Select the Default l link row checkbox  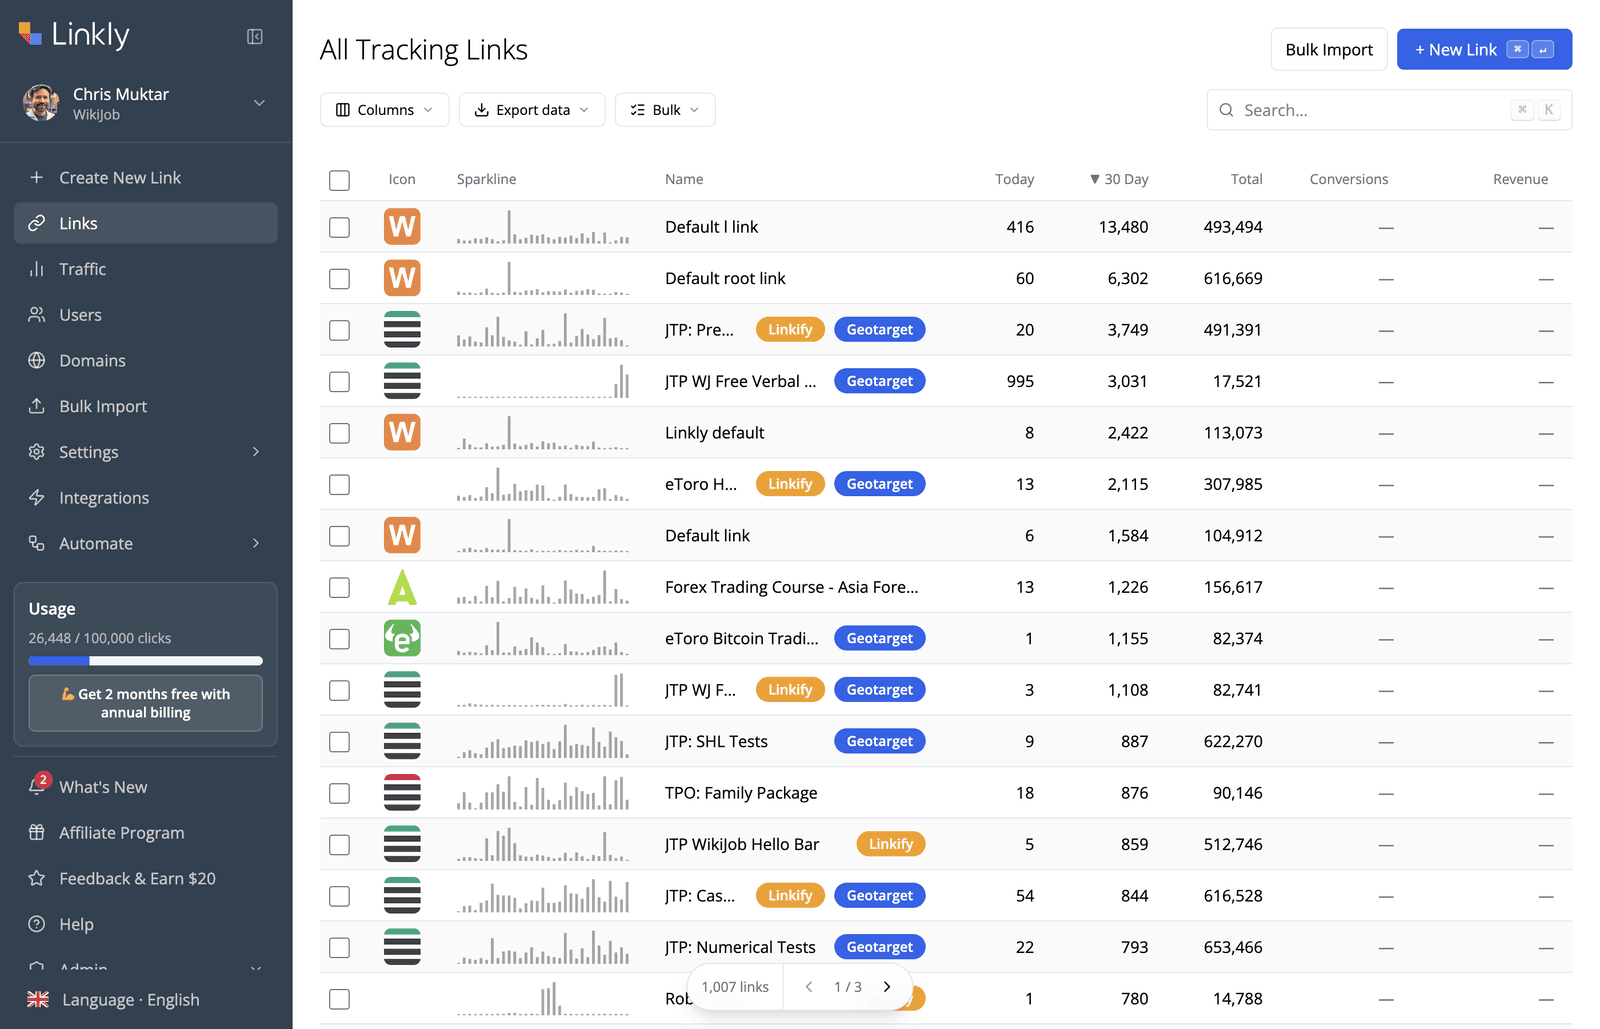340,227
